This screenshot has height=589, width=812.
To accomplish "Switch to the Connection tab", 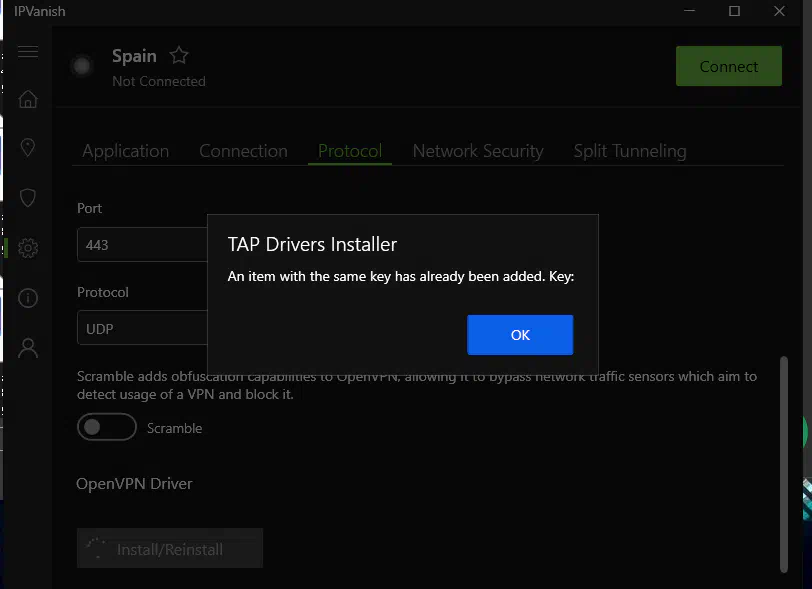I will [243, 151].
